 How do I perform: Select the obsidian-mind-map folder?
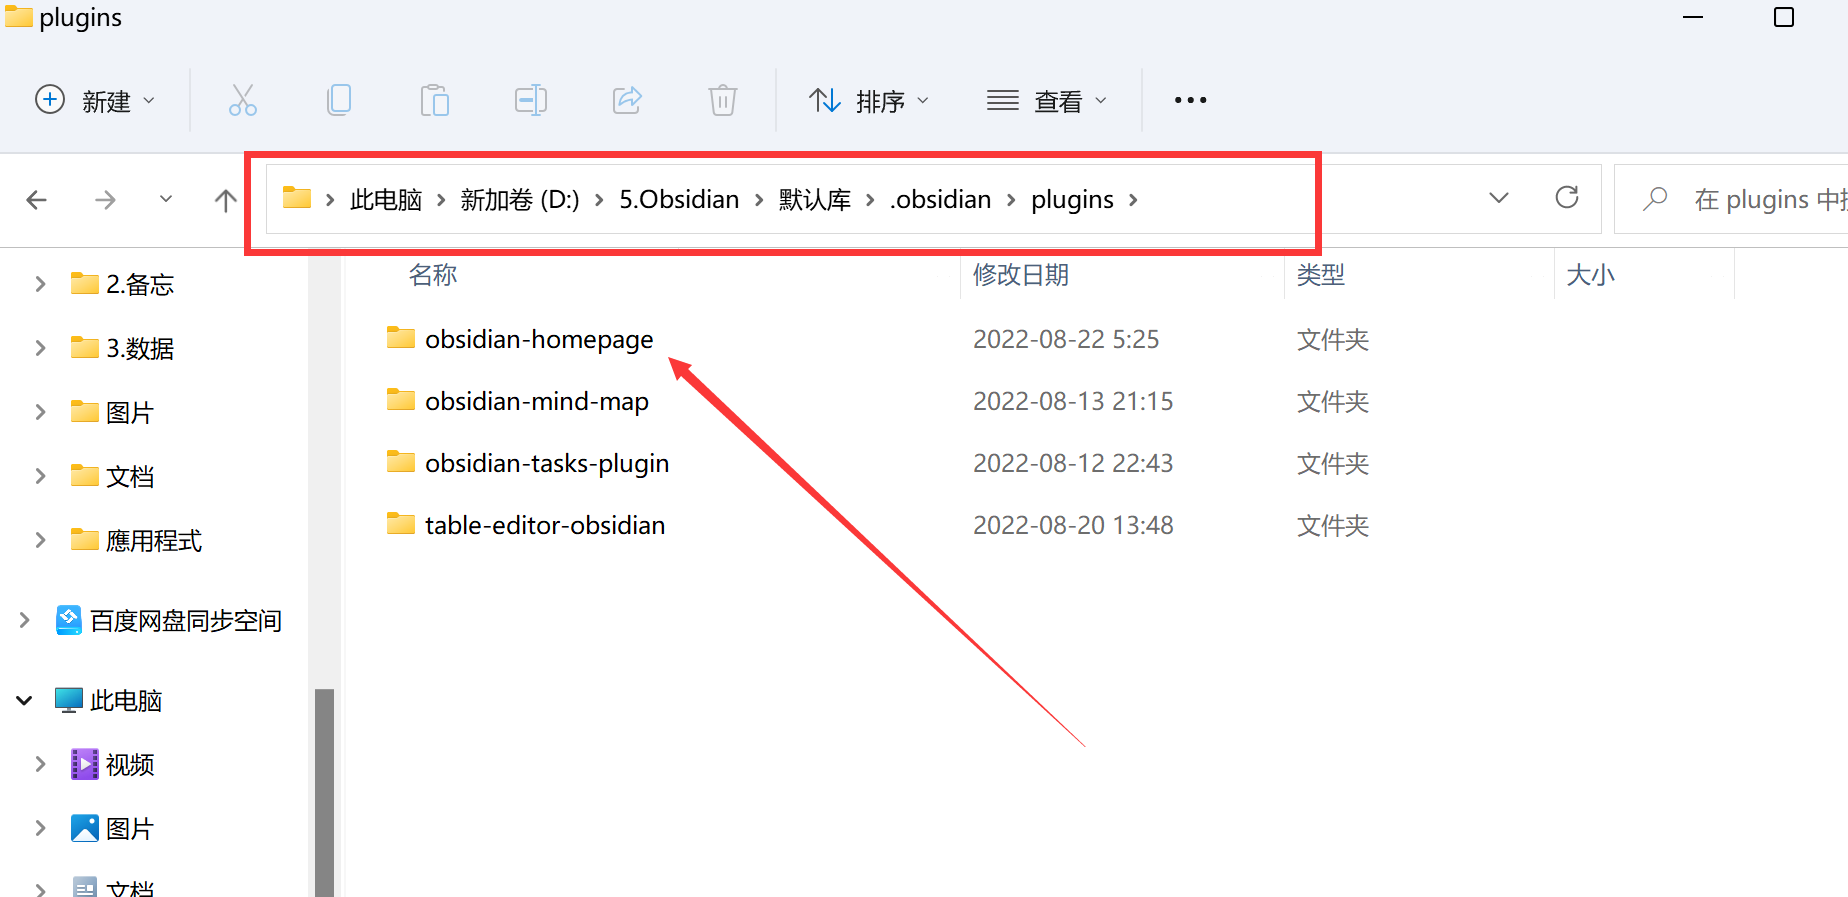tap(537, 402)
